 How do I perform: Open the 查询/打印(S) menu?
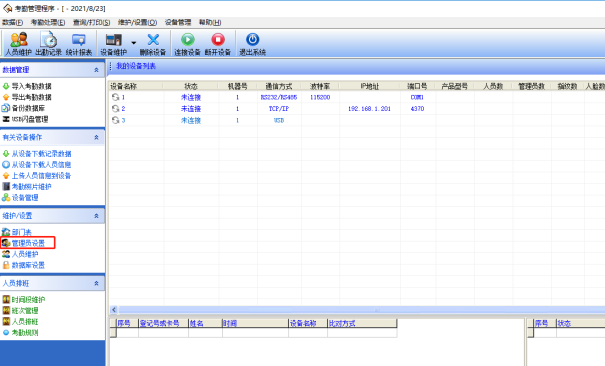[91, 22]
